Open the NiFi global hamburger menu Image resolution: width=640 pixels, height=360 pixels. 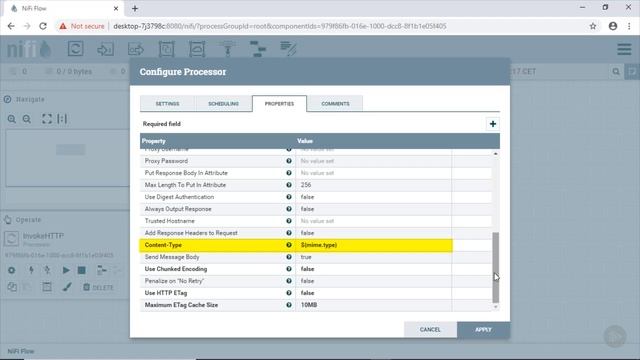[624, 49]
